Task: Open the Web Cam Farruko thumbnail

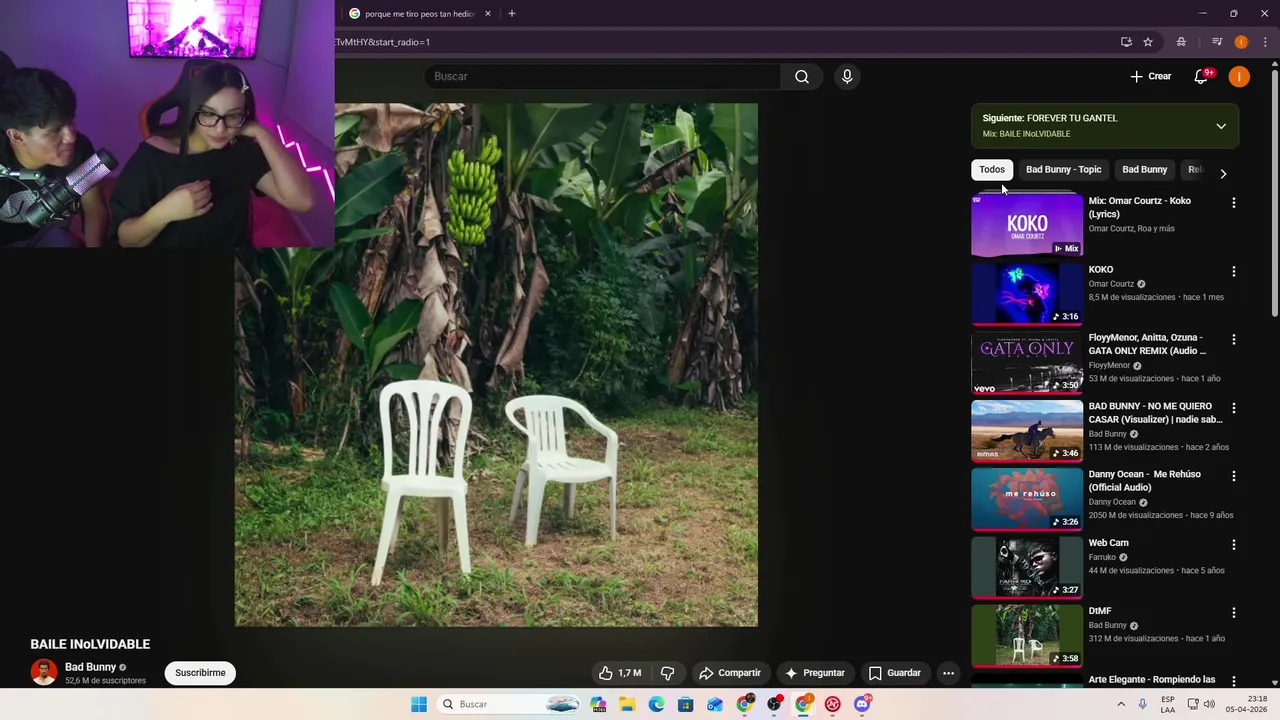Action: (x=1027, y=567)
